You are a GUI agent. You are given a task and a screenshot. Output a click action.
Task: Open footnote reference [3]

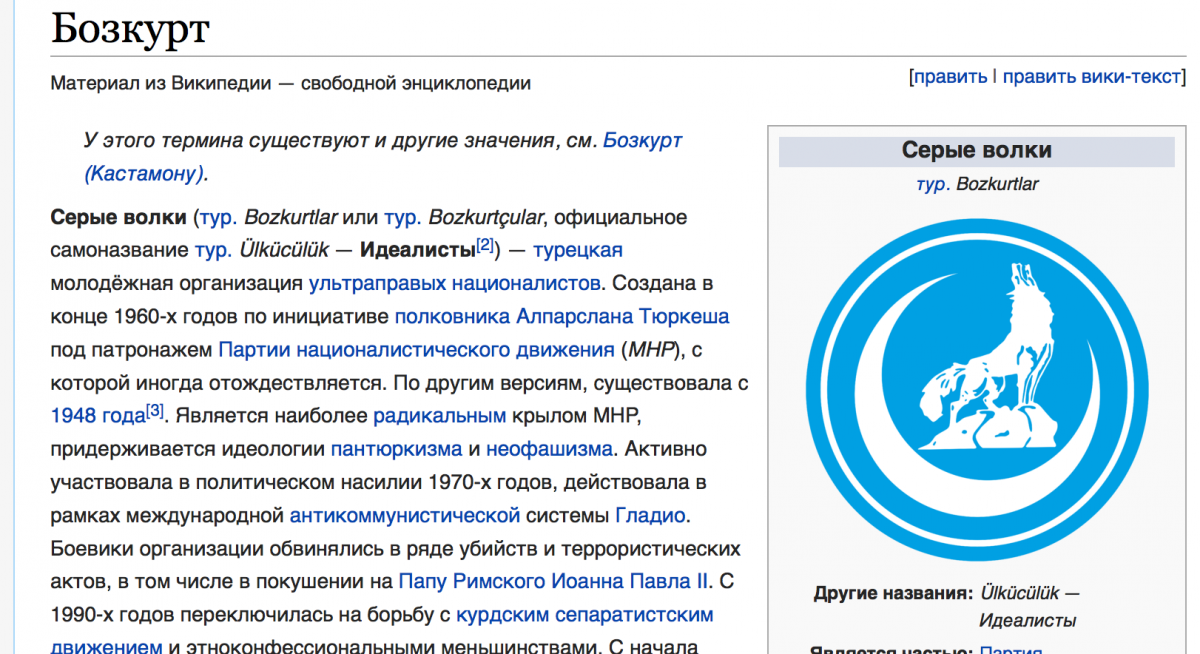155,409
